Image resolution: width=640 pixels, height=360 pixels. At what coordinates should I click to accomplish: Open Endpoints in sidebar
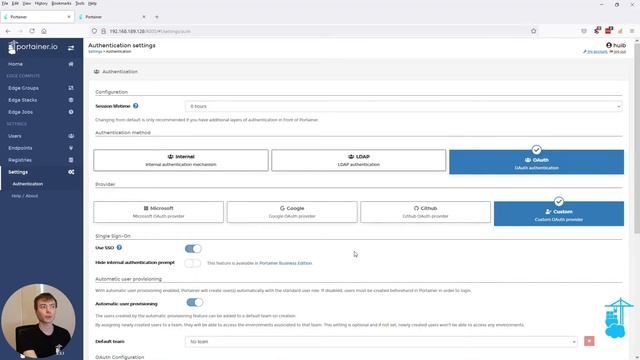(20, 148)
